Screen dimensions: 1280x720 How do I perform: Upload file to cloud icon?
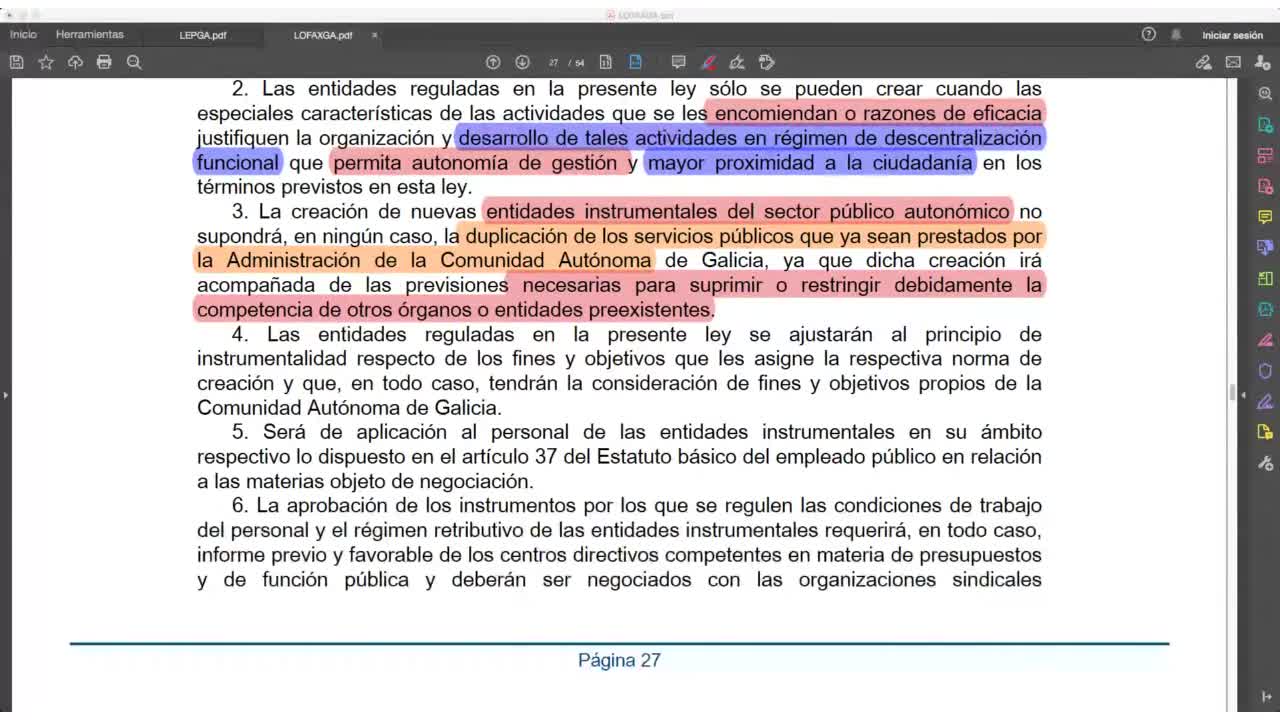(75, 62)
